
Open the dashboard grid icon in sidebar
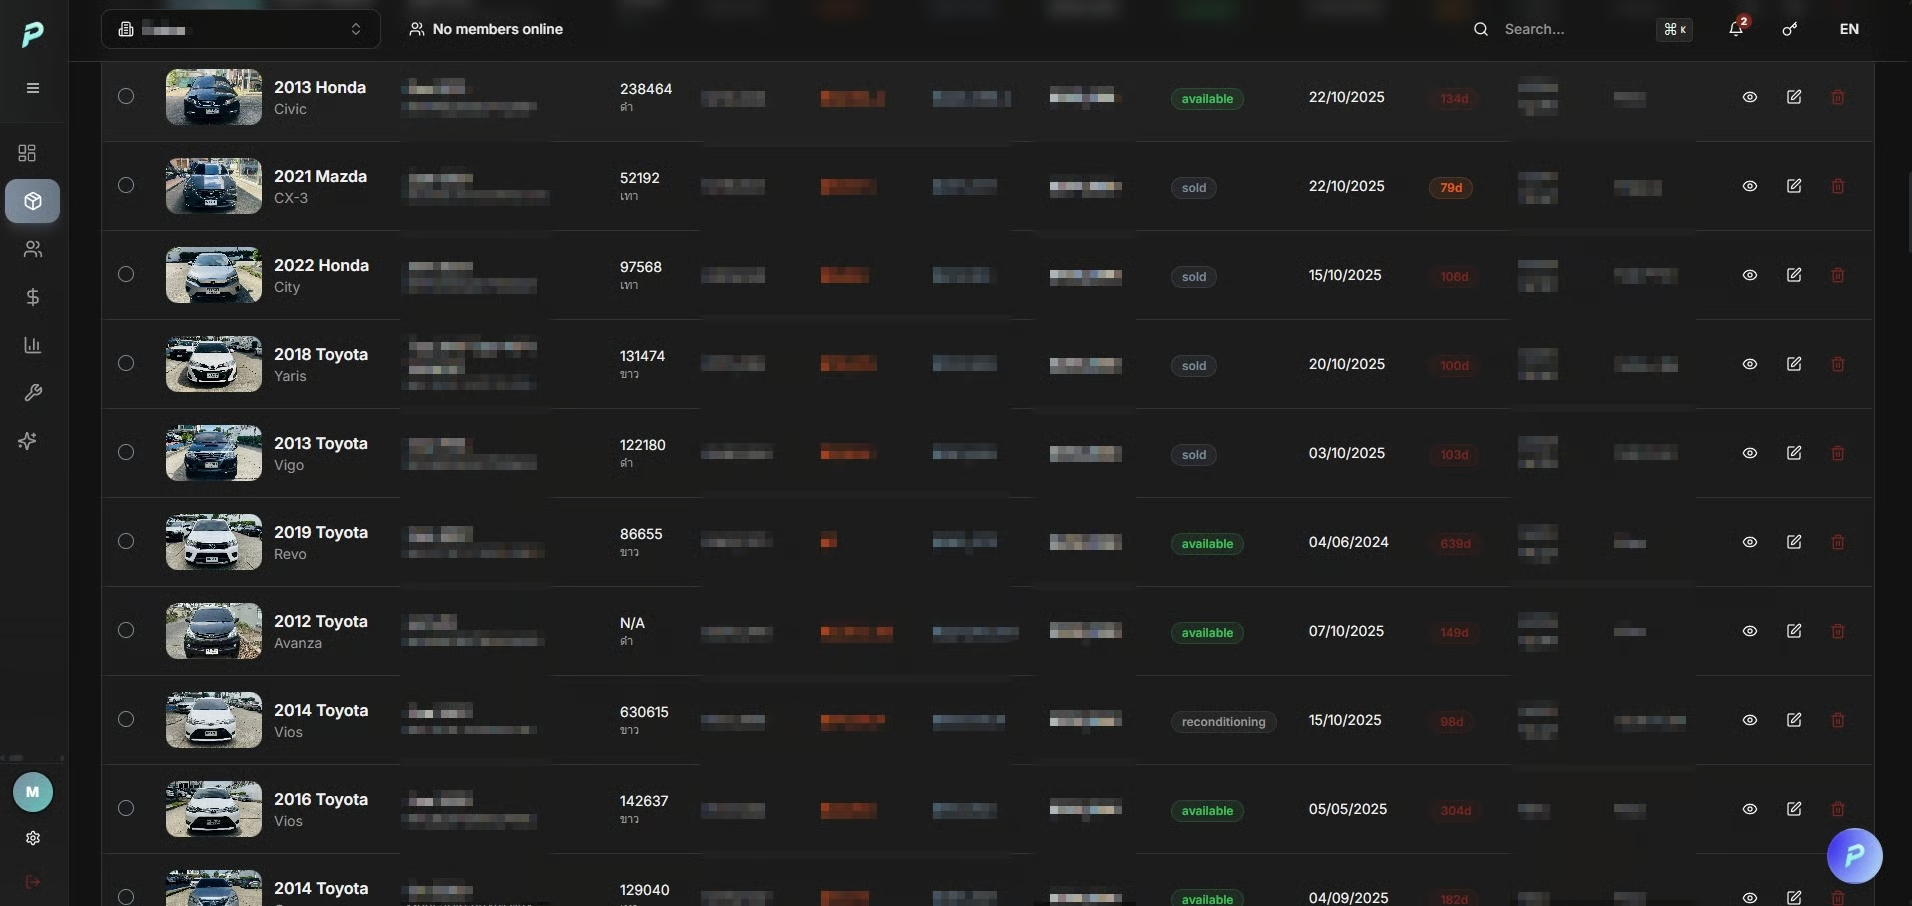pyautogui.click(x=28, y=153)
